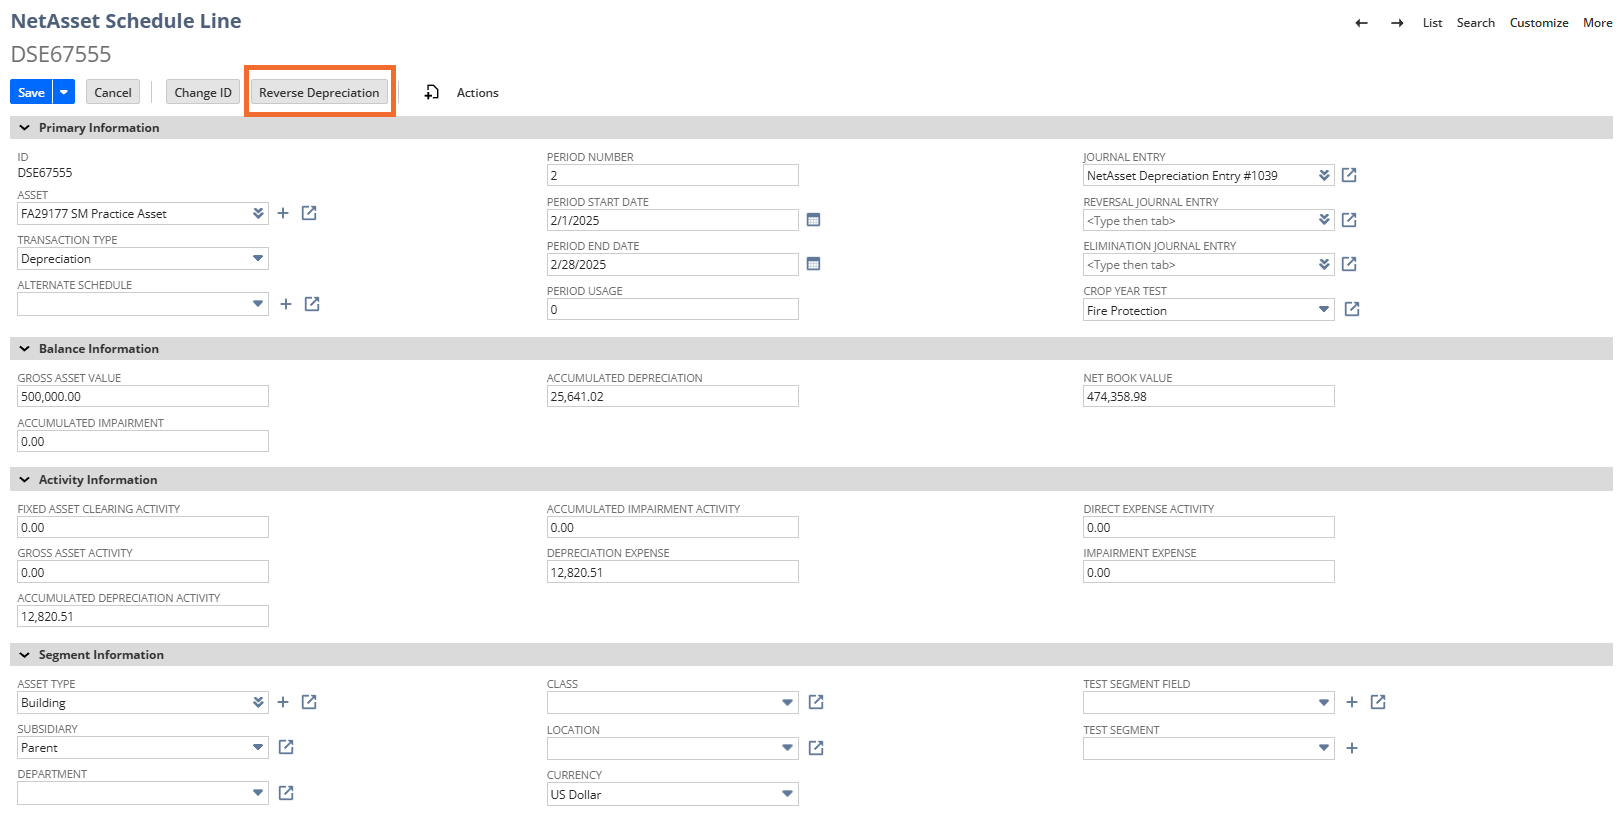Open the Currency dropdown list

click(x=788, y=794)
